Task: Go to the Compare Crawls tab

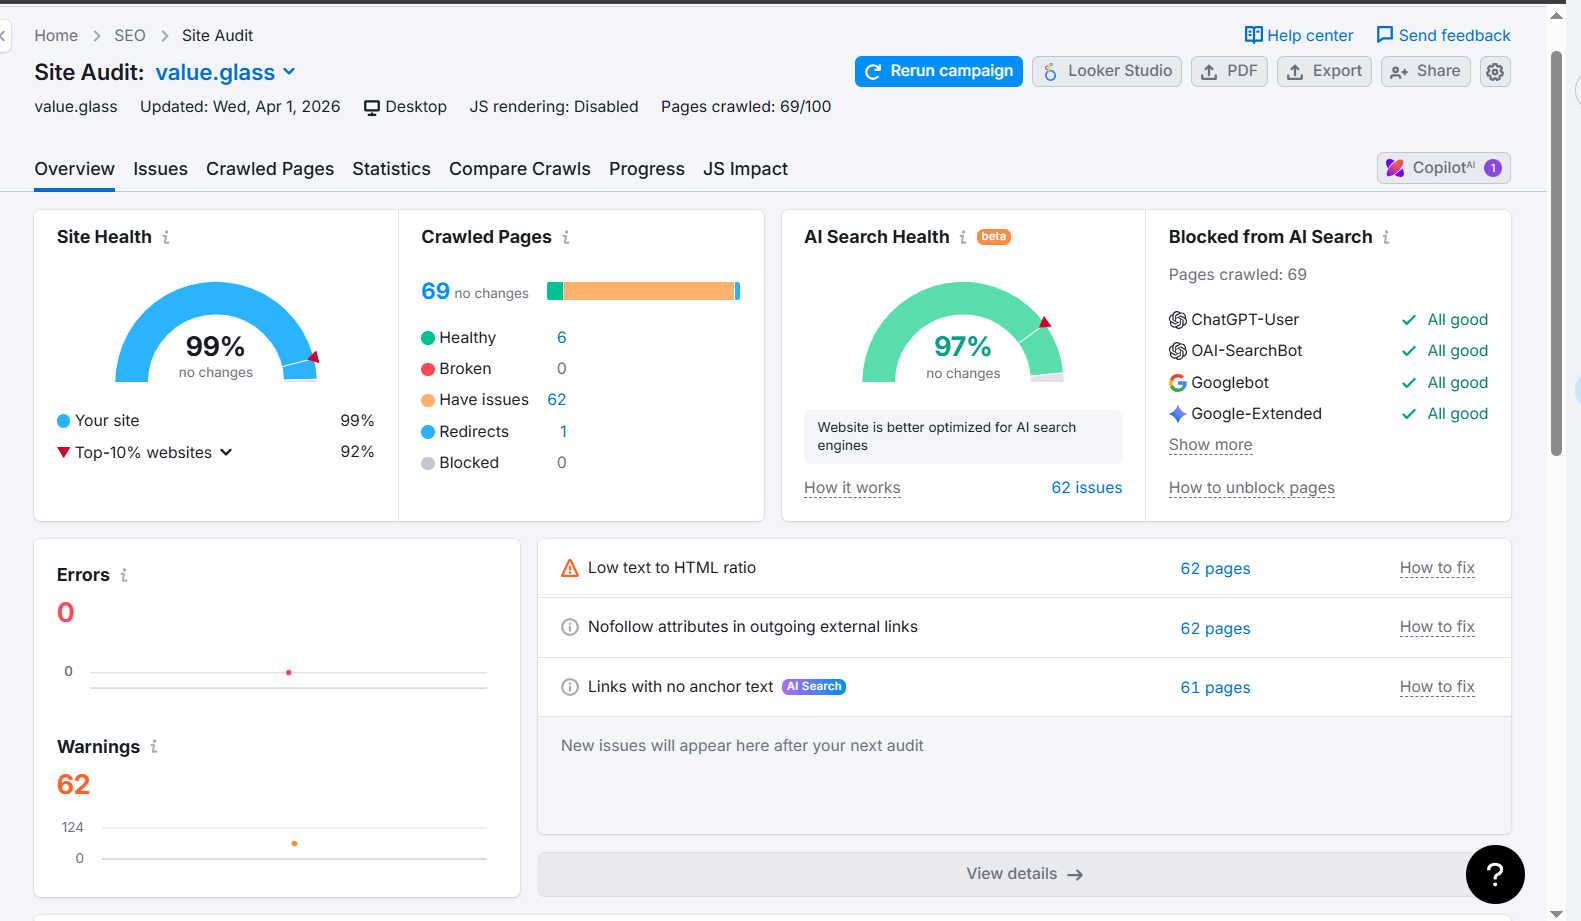Action: click(x=520, y=169)
